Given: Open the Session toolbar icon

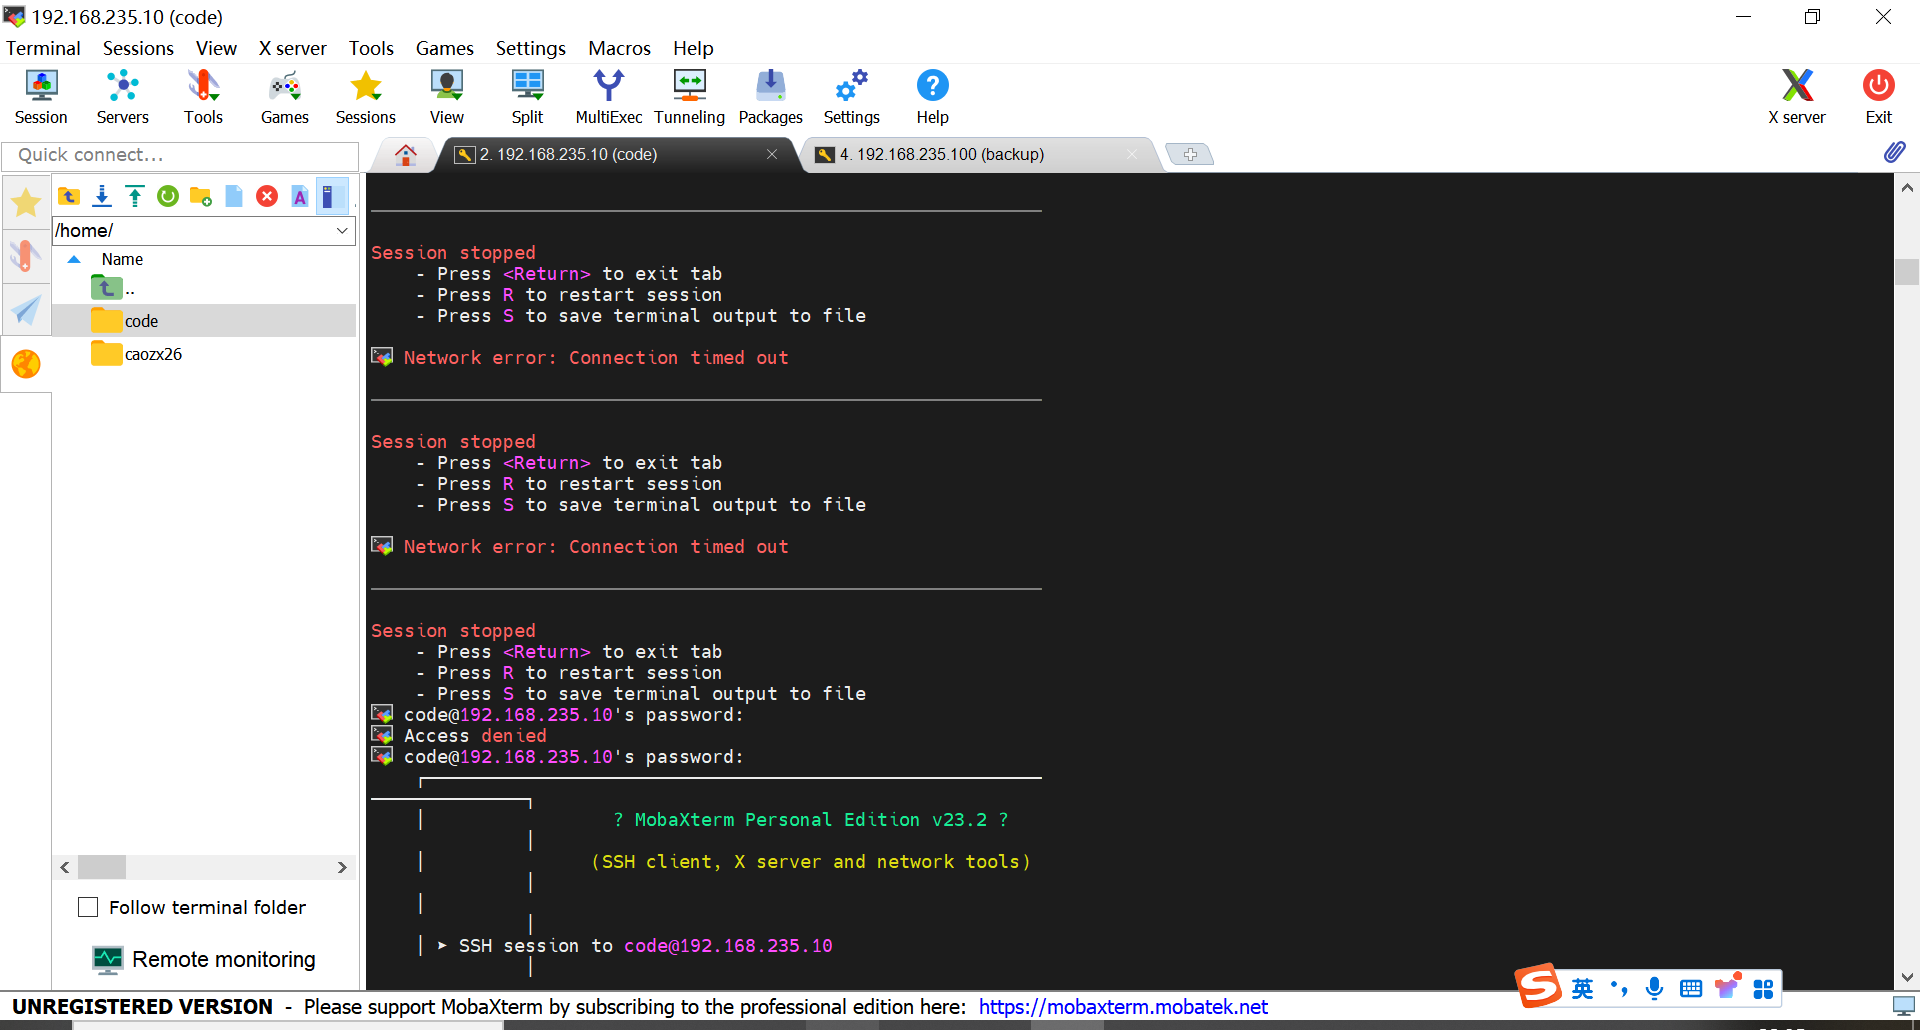Looking at the screenshot, I should [41, 97].
